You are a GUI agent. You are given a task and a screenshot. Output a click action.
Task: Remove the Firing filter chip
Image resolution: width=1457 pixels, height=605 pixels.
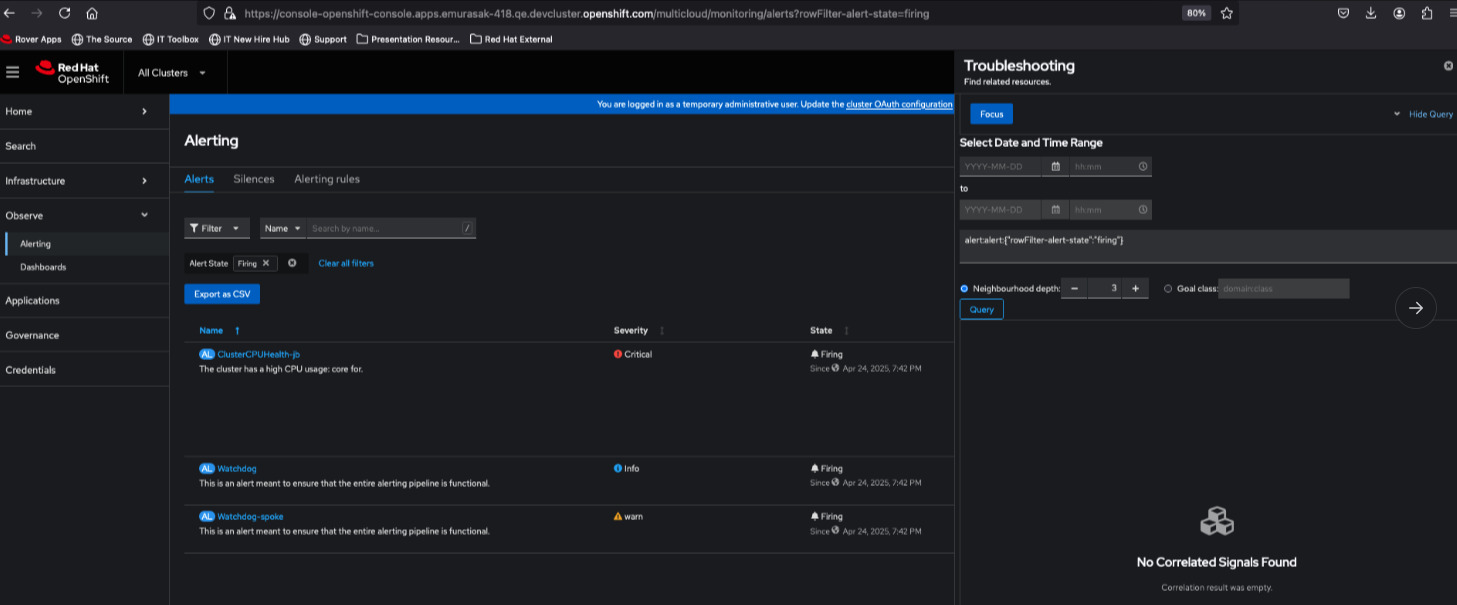coord(266,263)
